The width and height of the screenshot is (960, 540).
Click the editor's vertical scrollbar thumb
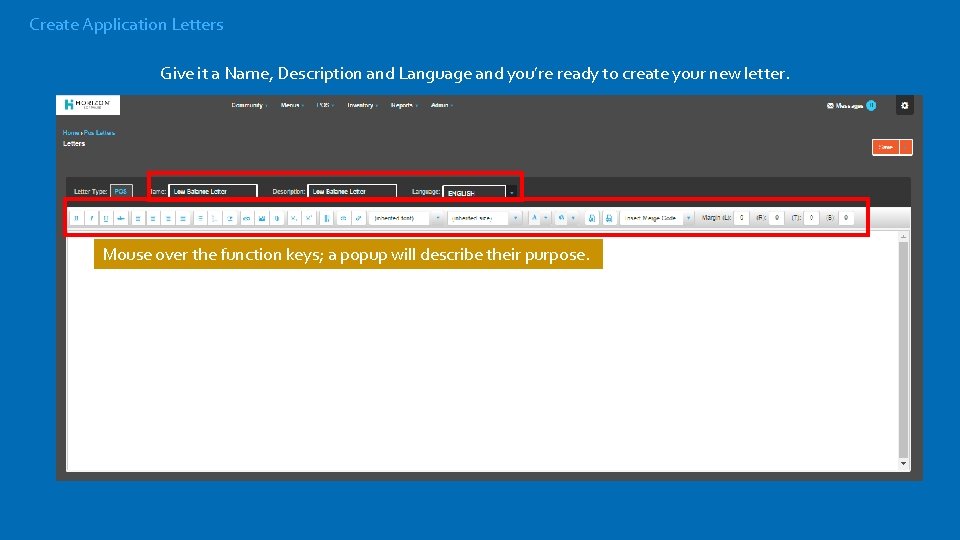click(x=904, y=349)
